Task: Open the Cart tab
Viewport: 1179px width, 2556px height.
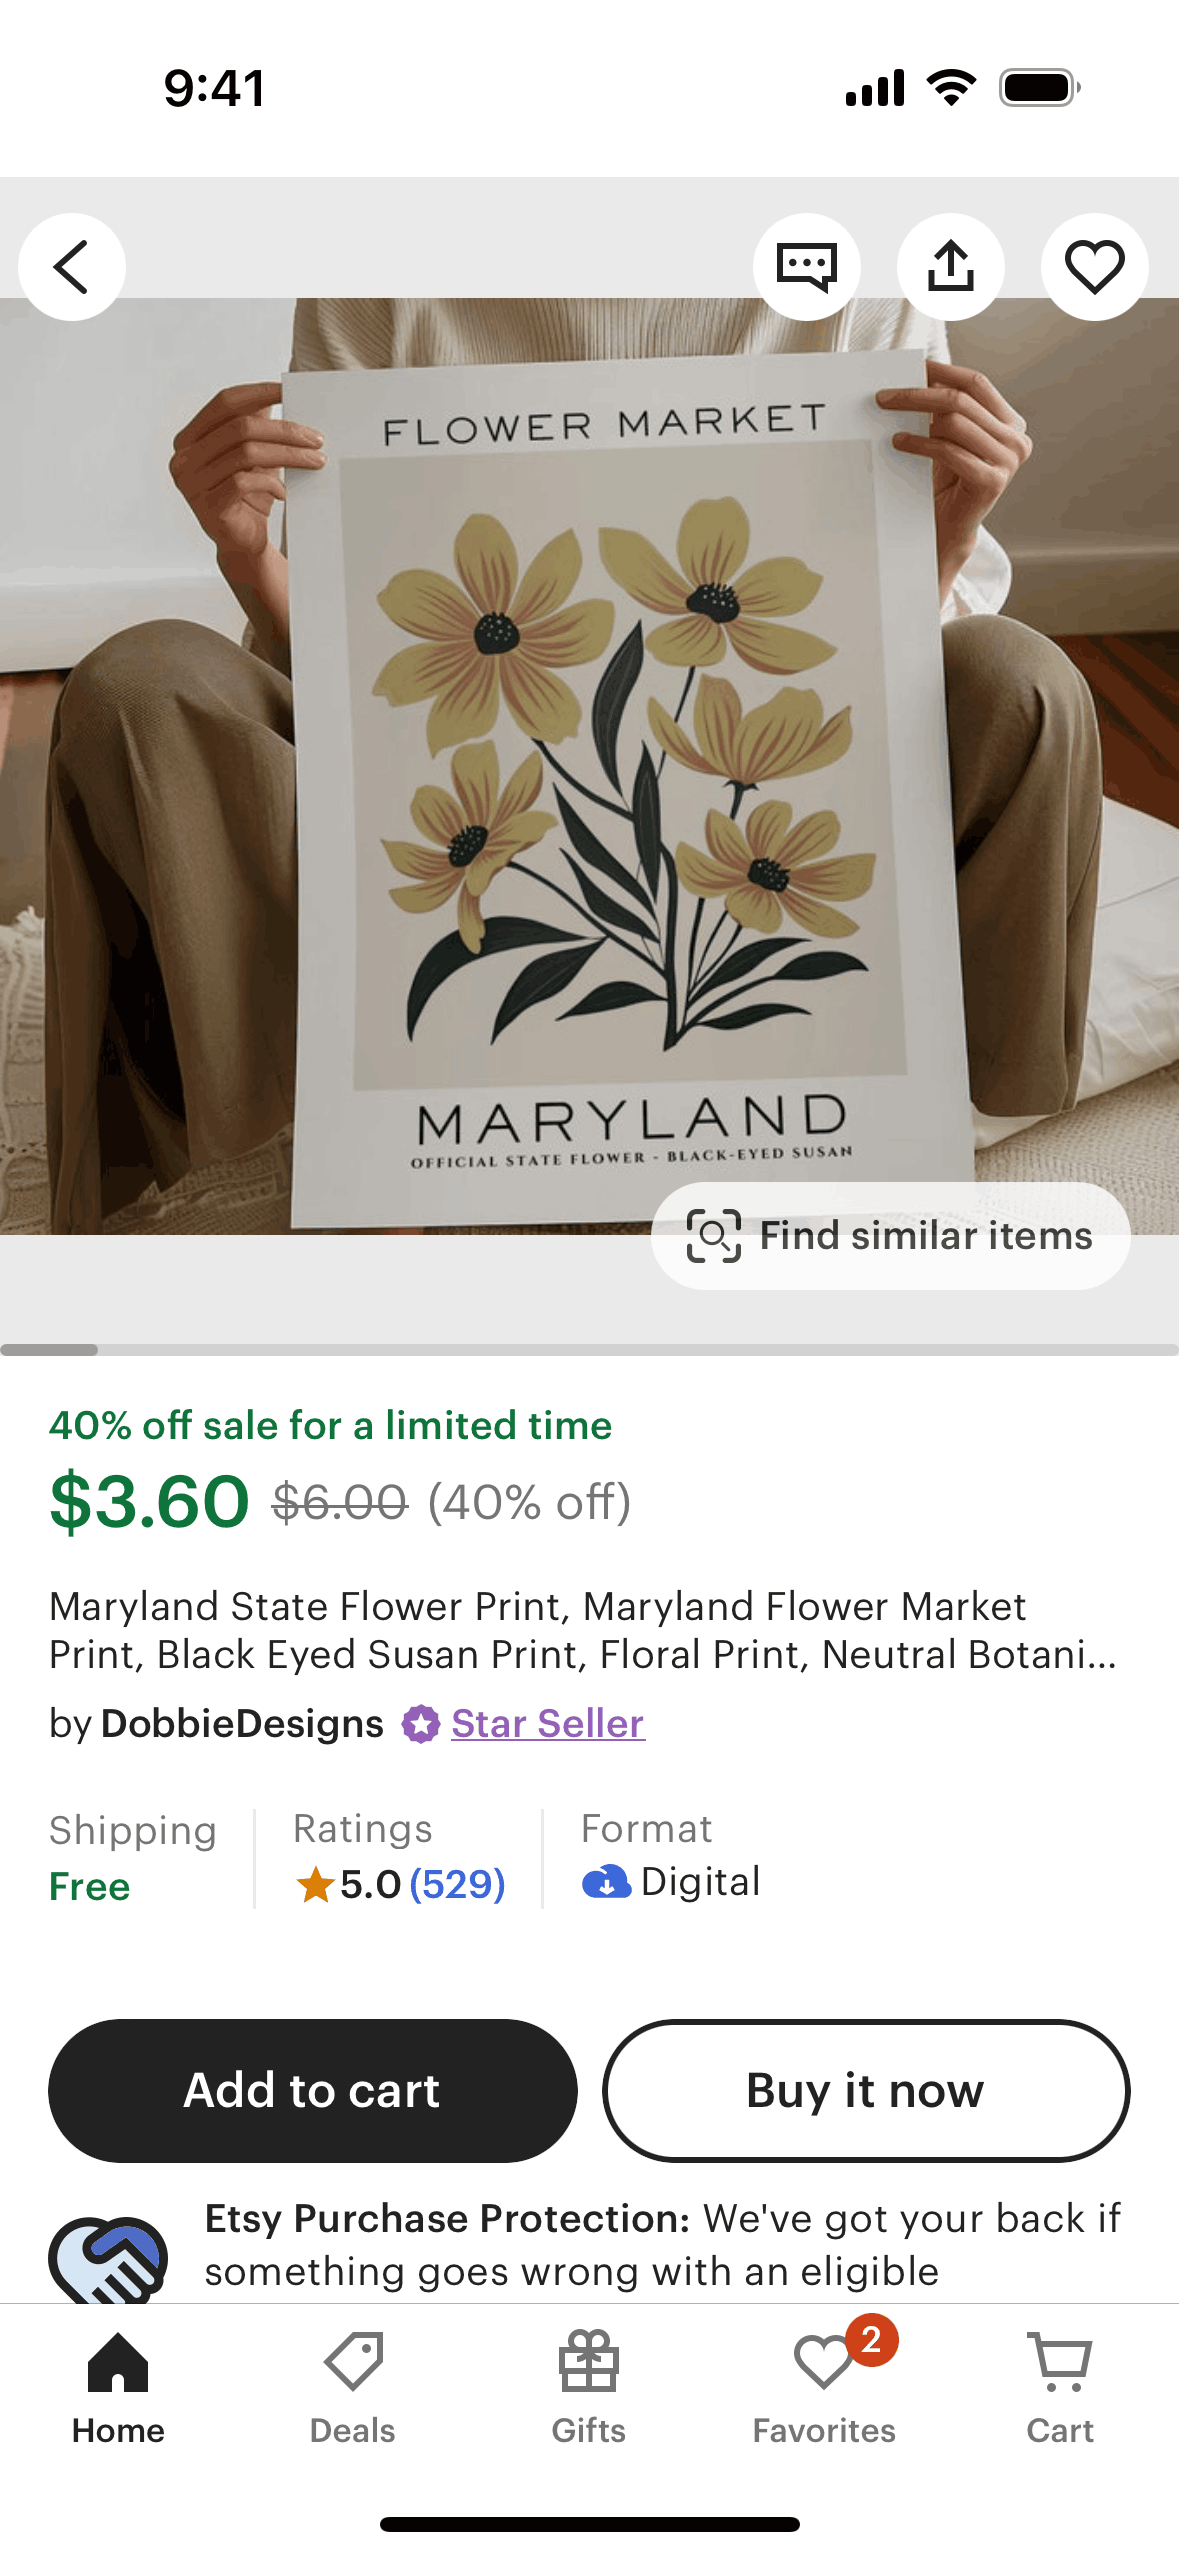Action: (x=1060, y=2387)
